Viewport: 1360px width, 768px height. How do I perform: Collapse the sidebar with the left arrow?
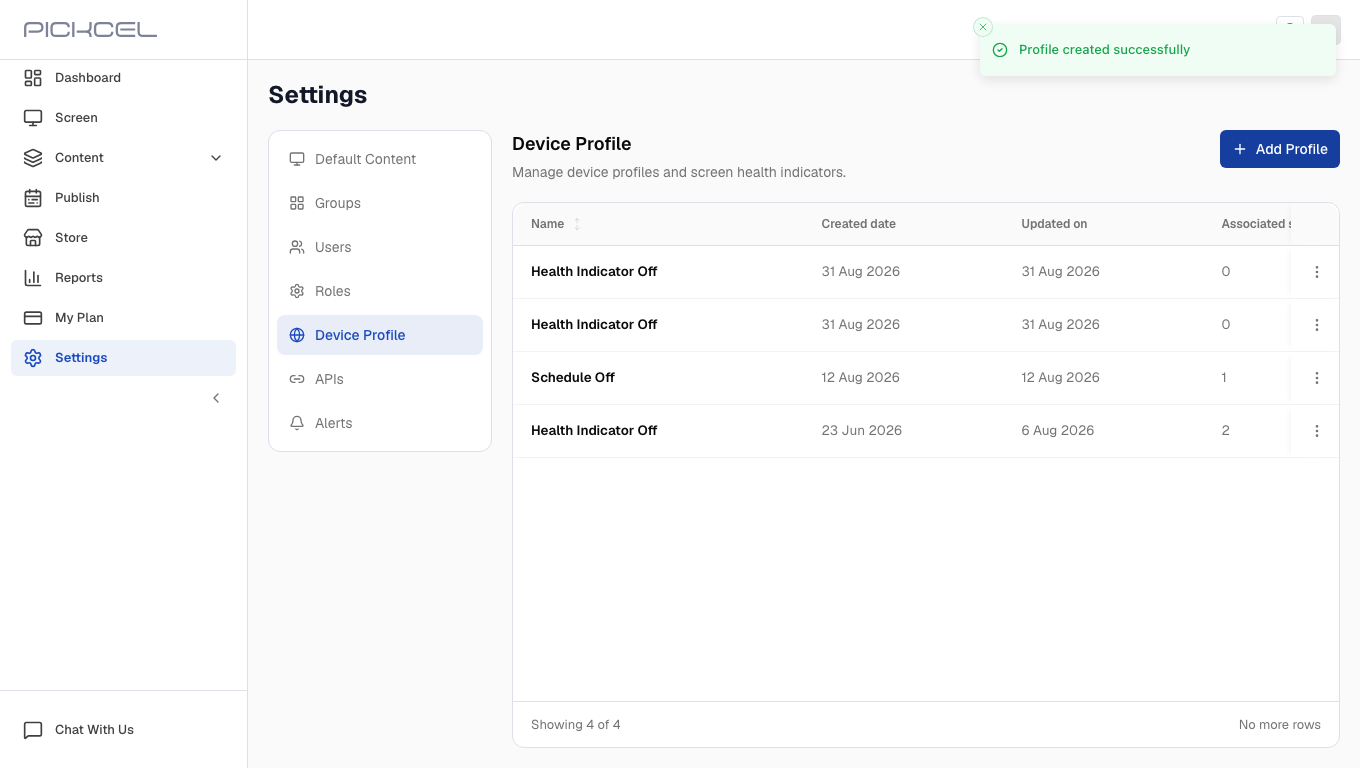216,398
